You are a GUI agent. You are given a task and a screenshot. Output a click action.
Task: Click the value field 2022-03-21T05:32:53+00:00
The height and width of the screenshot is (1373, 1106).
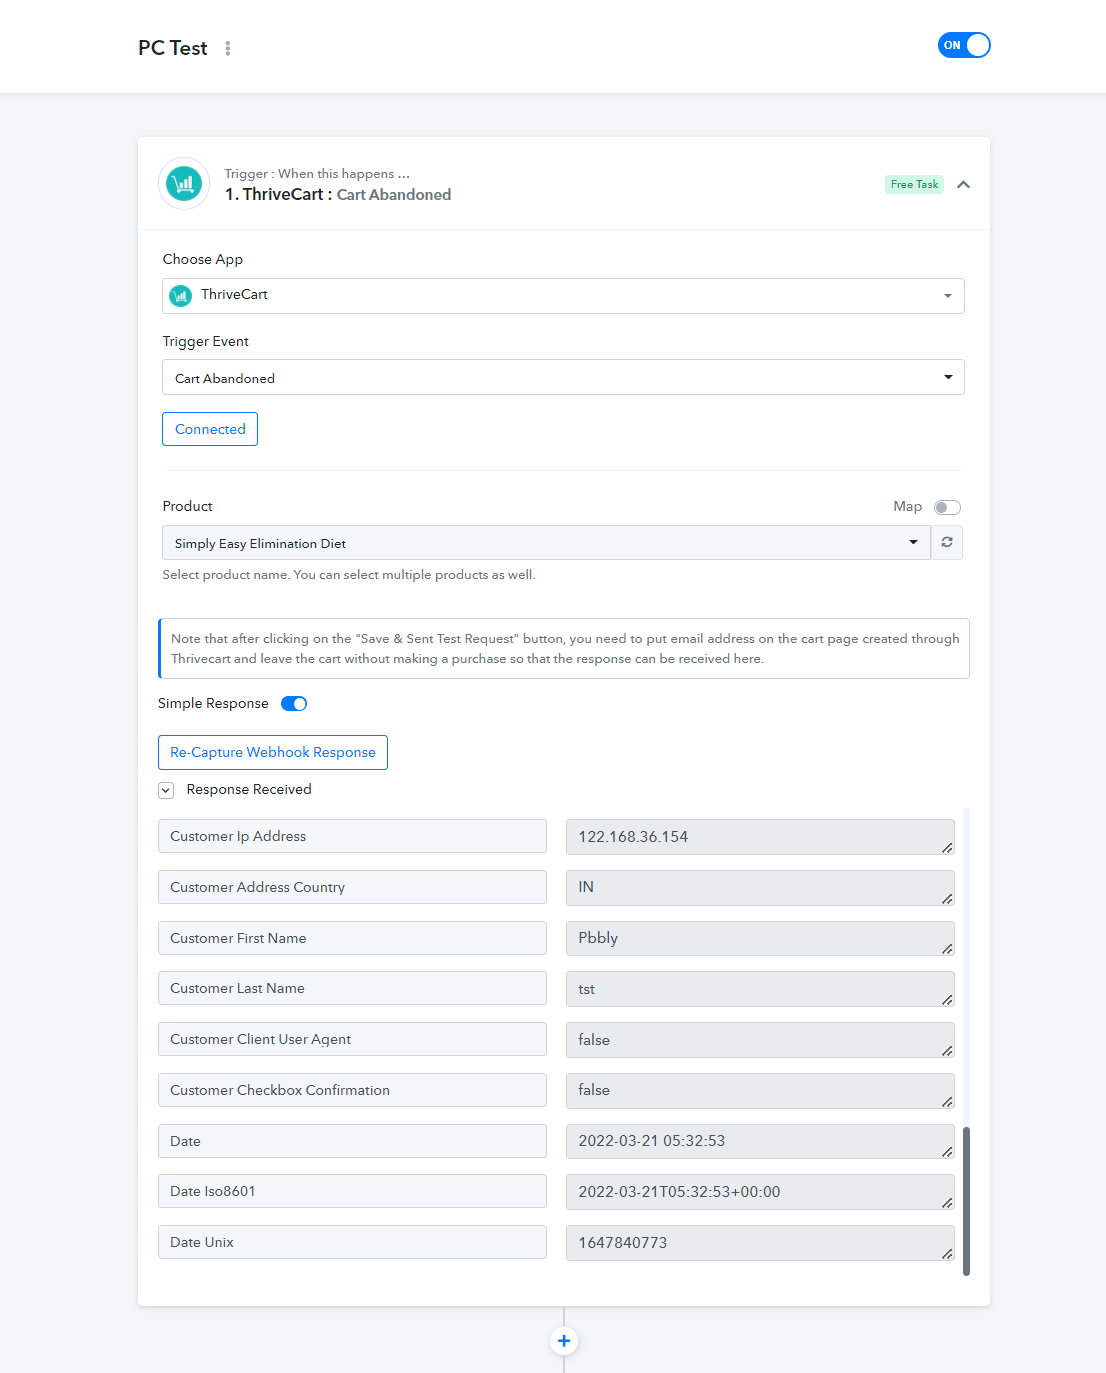760,1192
